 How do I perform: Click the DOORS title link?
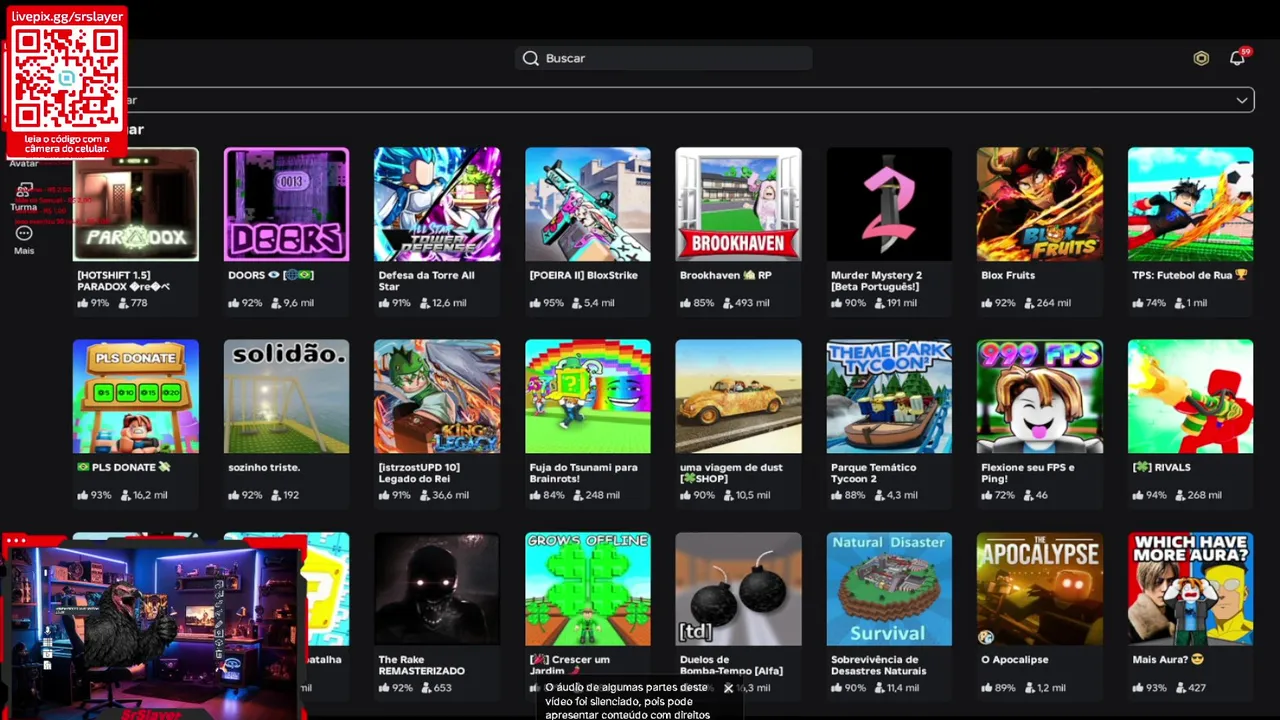[x=271, y=275]
